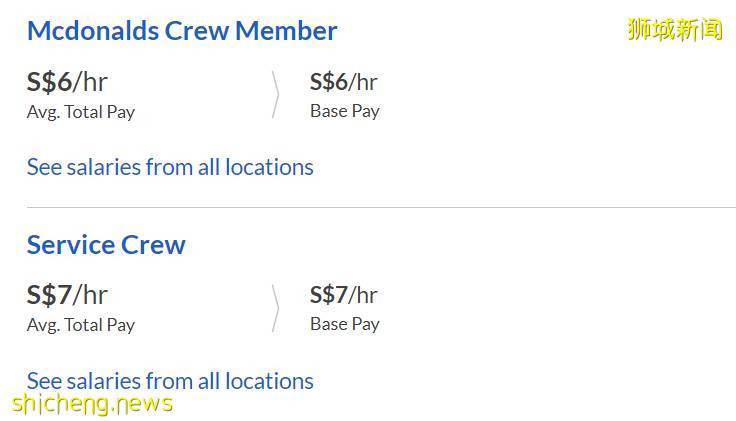Click the bold S$6 average total pay figure
The image size is (736, 421).
49,81
